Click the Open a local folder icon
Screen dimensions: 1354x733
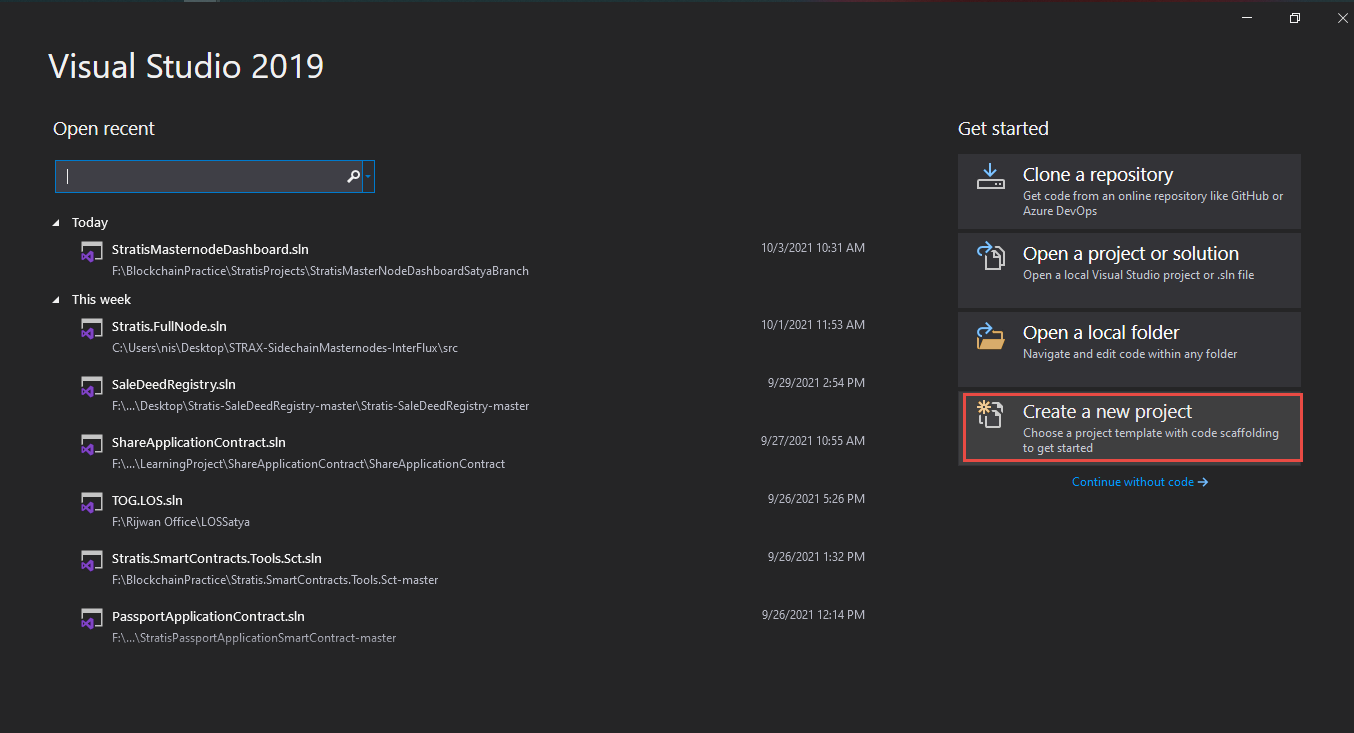[990, 336]
